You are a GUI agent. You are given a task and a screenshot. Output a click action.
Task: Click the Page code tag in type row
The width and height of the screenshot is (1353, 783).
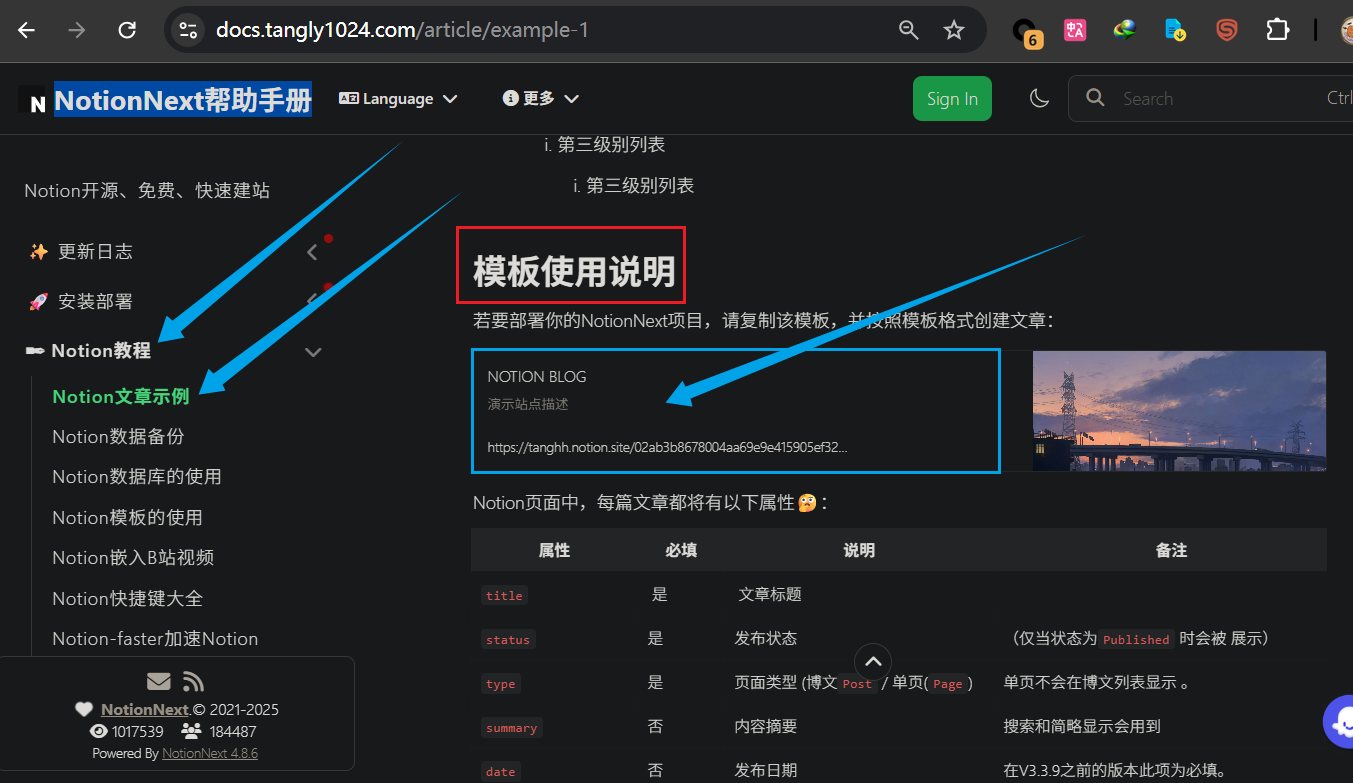coord(947,684)
